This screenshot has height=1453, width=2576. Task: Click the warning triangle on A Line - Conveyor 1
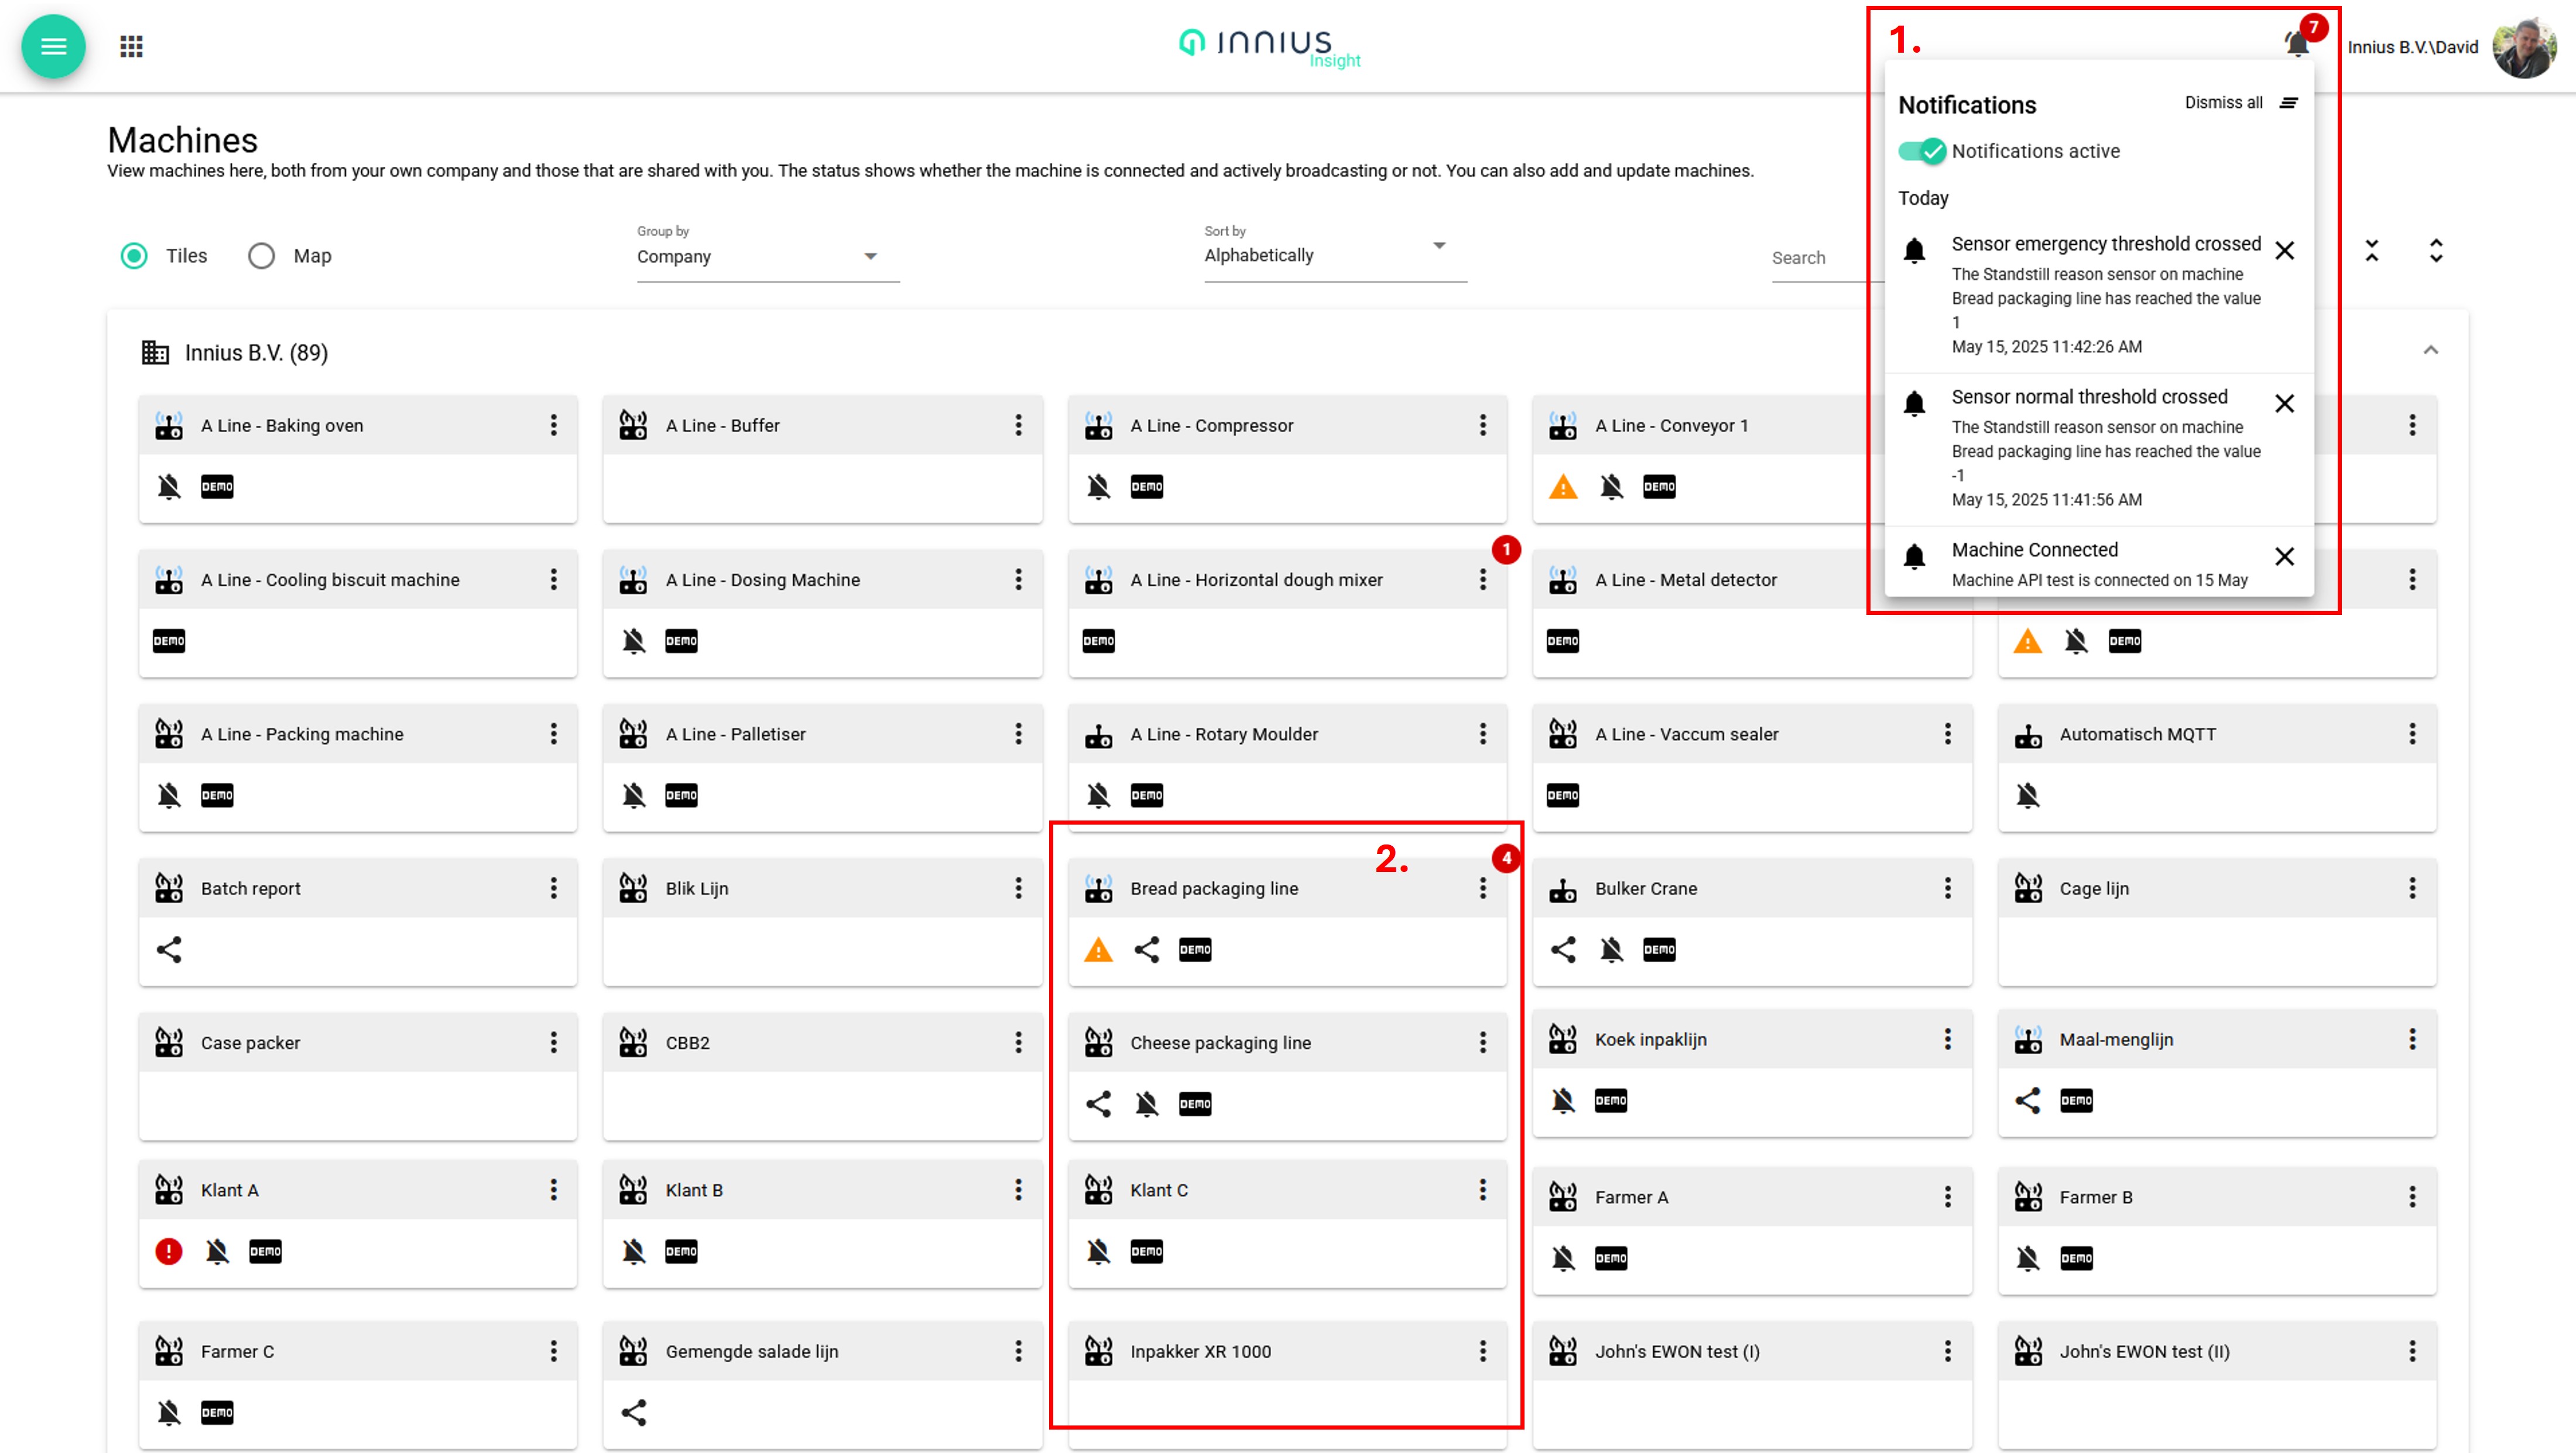point(1563,487)
